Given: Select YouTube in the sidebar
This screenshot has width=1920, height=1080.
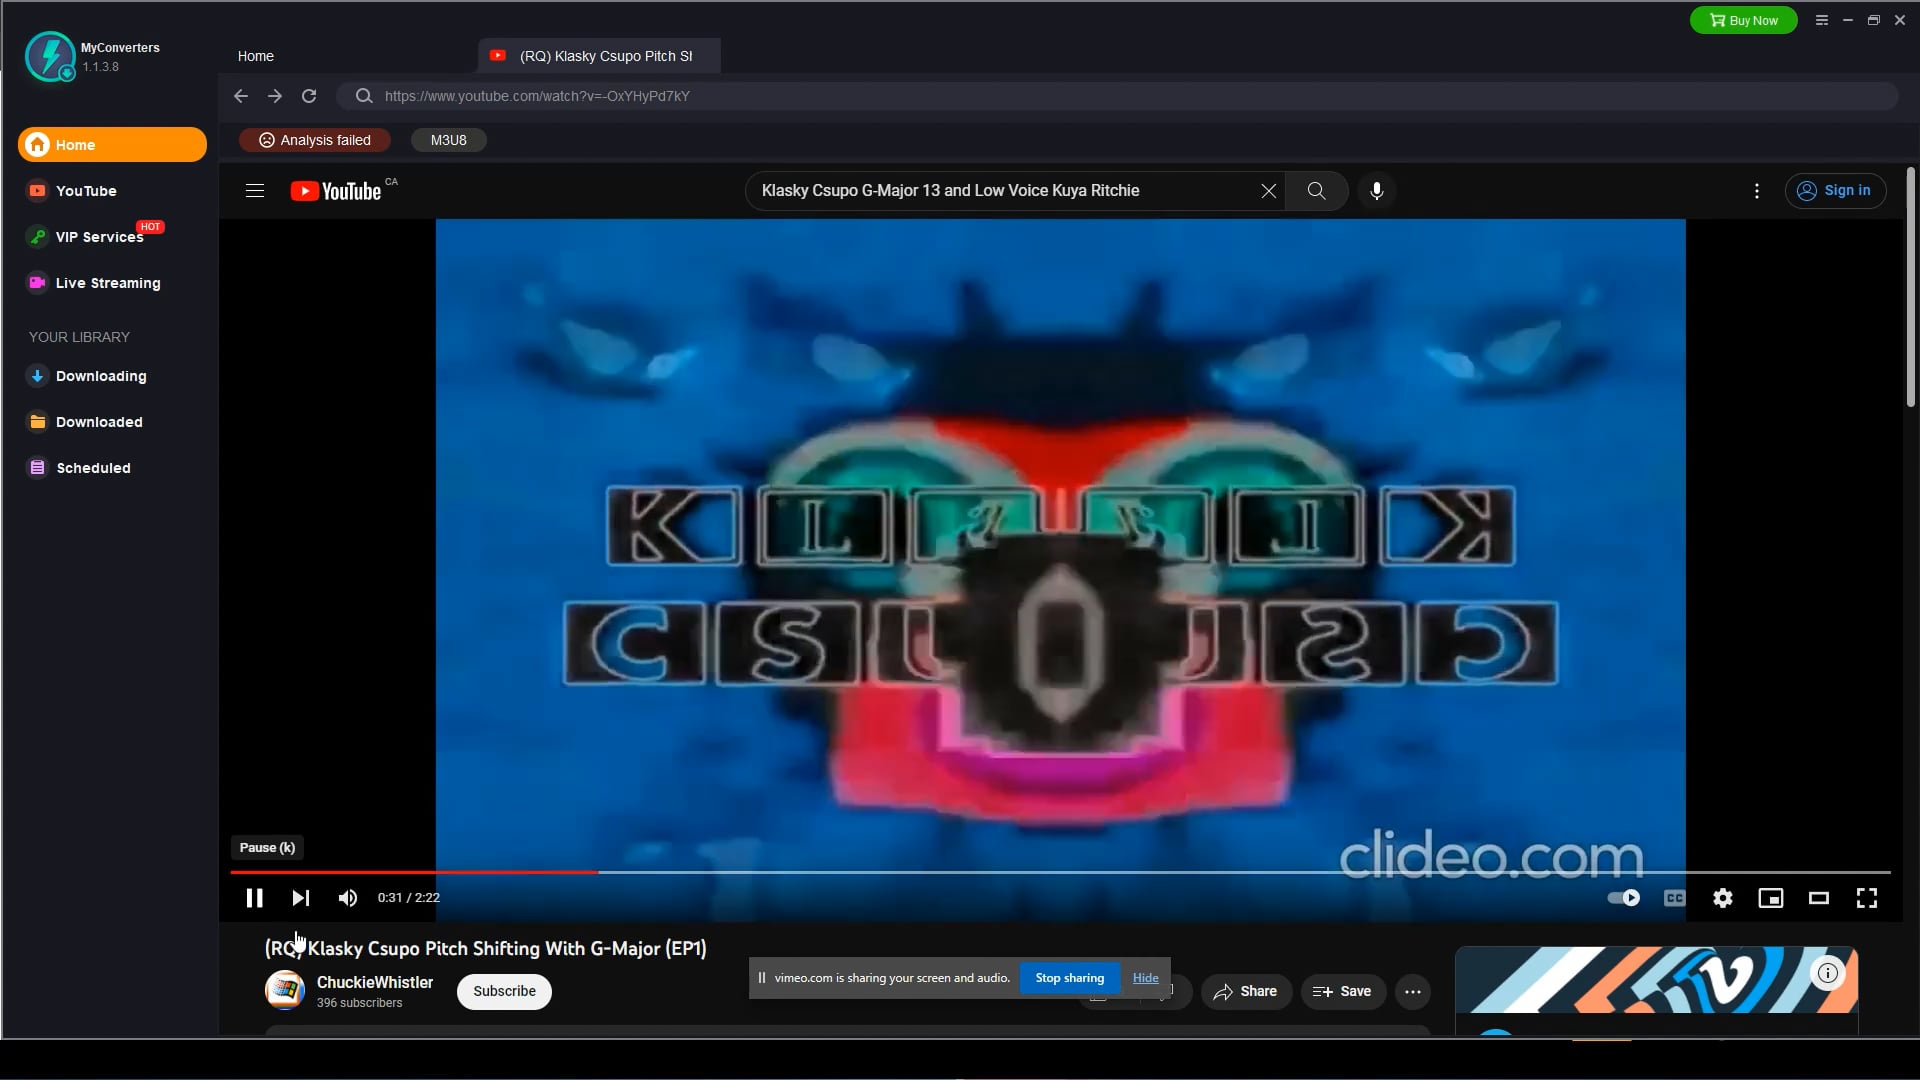Looking at the screenshot, I should pos(87,190).
